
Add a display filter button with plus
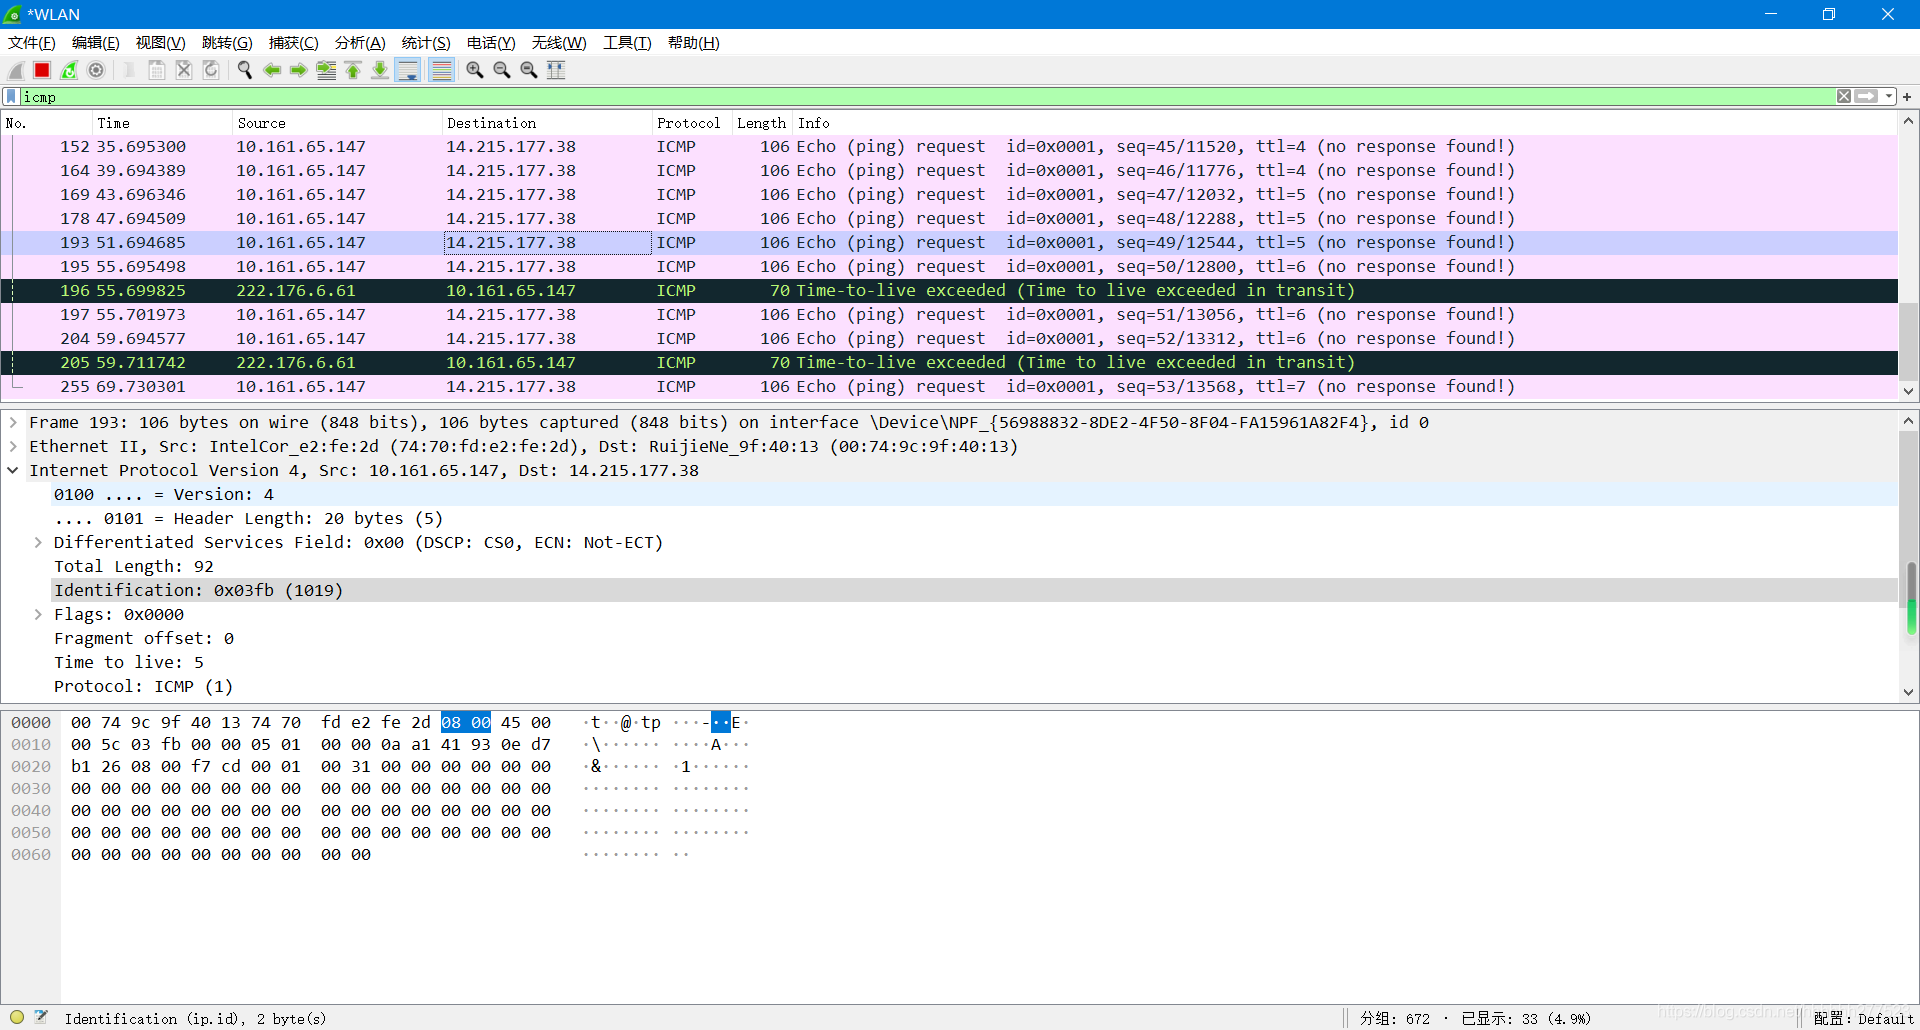pyautogui.click(x=1907, y=97)
